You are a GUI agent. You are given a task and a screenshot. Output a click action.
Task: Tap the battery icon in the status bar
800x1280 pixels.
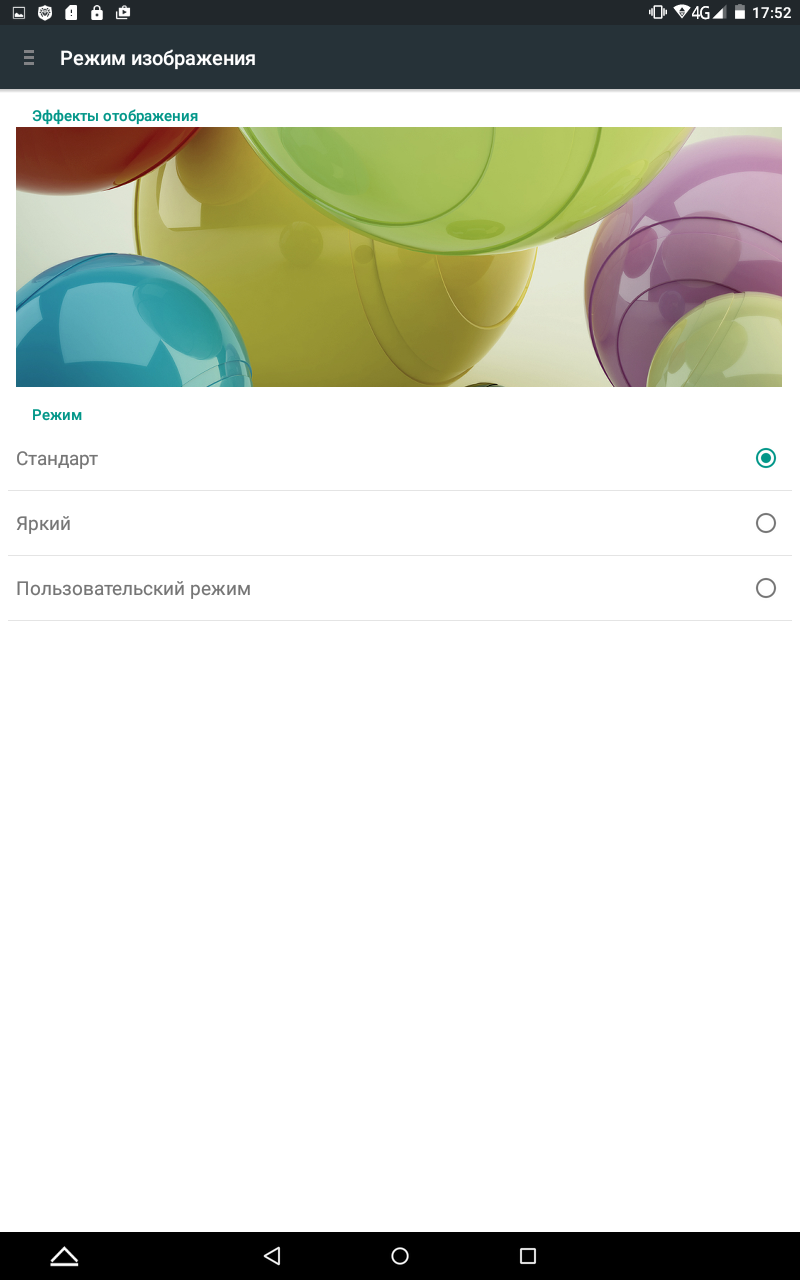coord(740,13)
